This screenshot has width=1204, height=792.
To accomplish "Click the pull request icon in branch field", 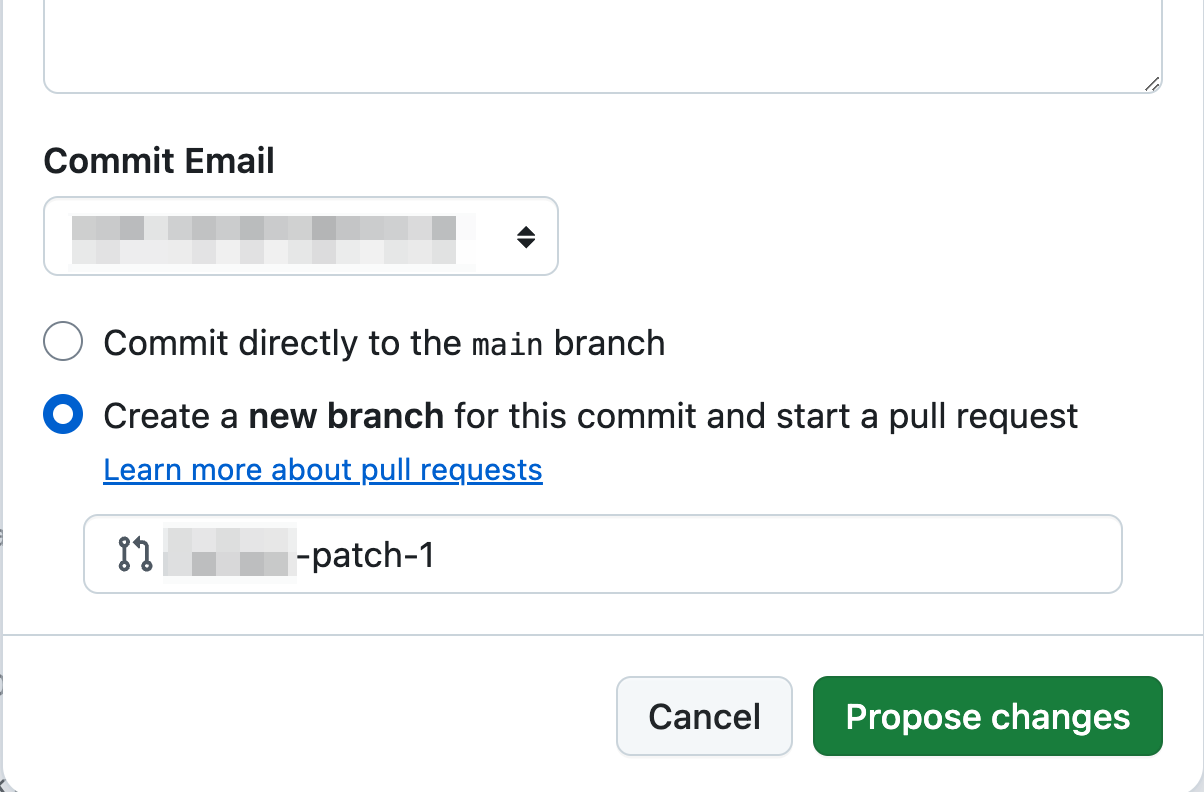I will point(135,553).
